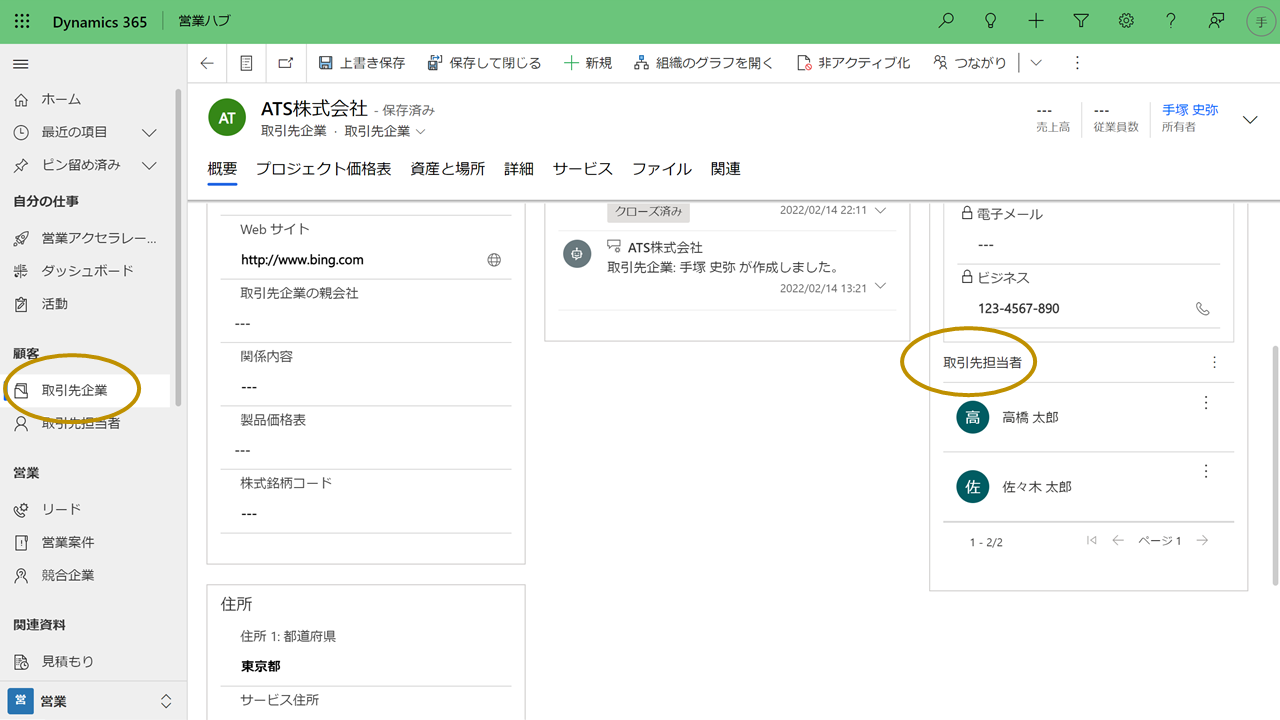This screenshot has height=720, width=1280.
Task: Open more options for 佐々木 太郎
Action: (x=1206, y=471)
